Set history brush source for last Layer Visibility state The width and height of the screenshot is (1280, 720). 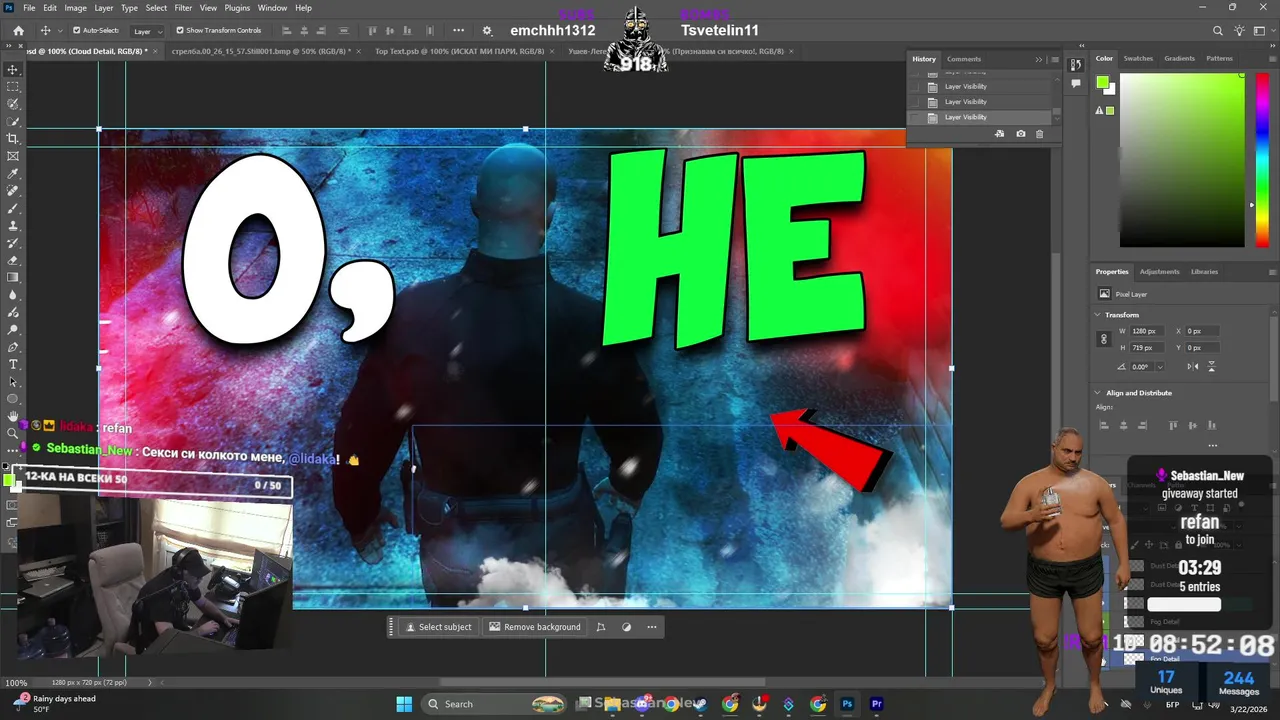point(914,117)
